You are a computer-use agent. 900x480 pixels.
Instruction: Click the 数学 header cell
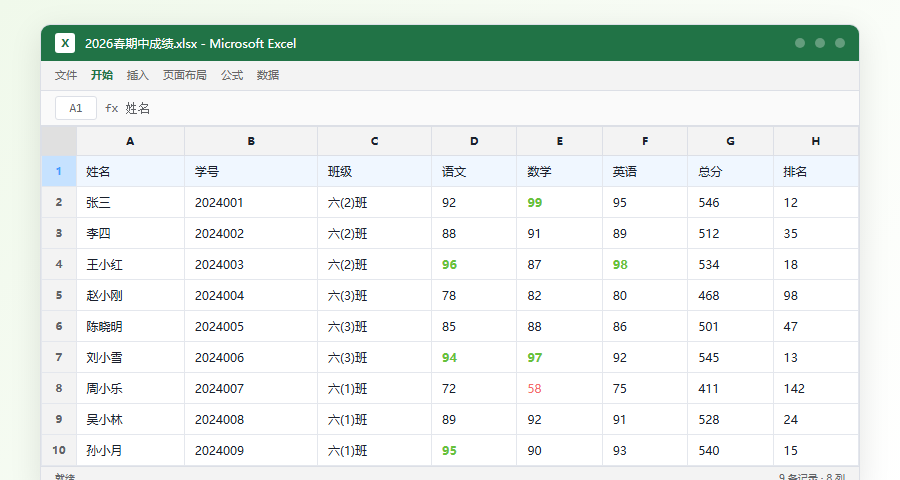click(560, 171)
